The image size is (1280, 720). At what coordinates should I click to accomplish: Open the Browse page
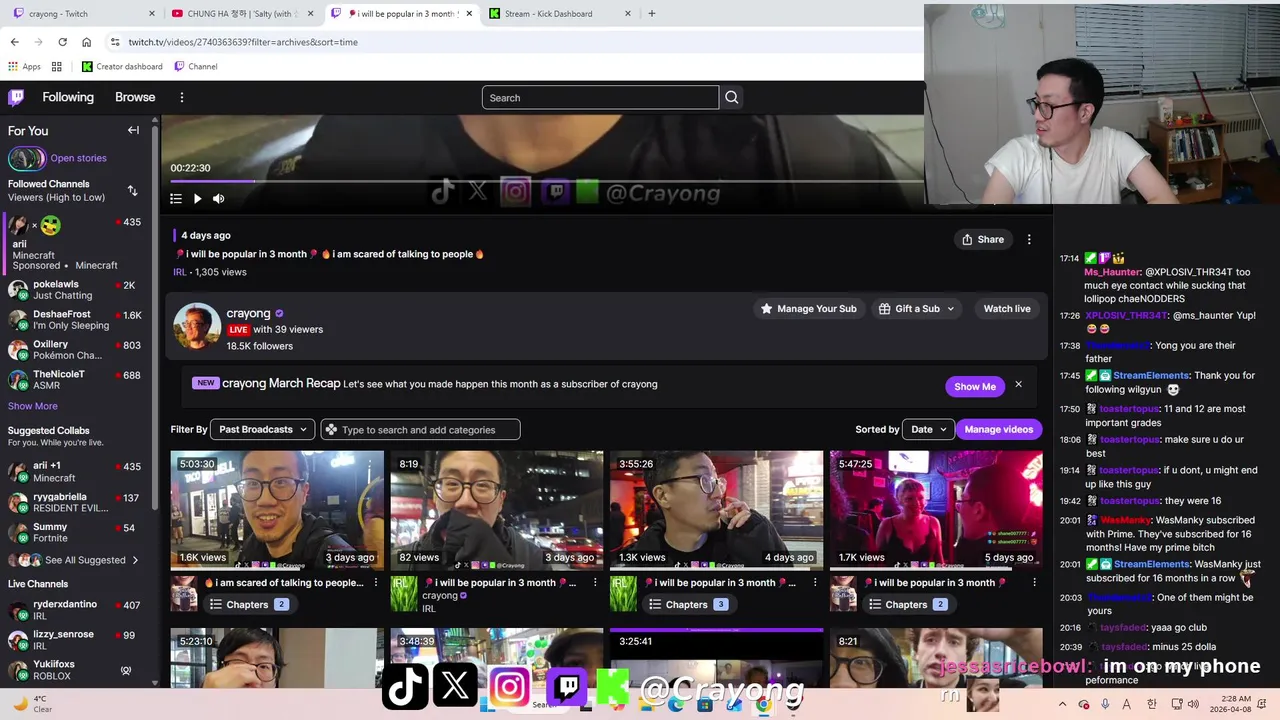135,97
